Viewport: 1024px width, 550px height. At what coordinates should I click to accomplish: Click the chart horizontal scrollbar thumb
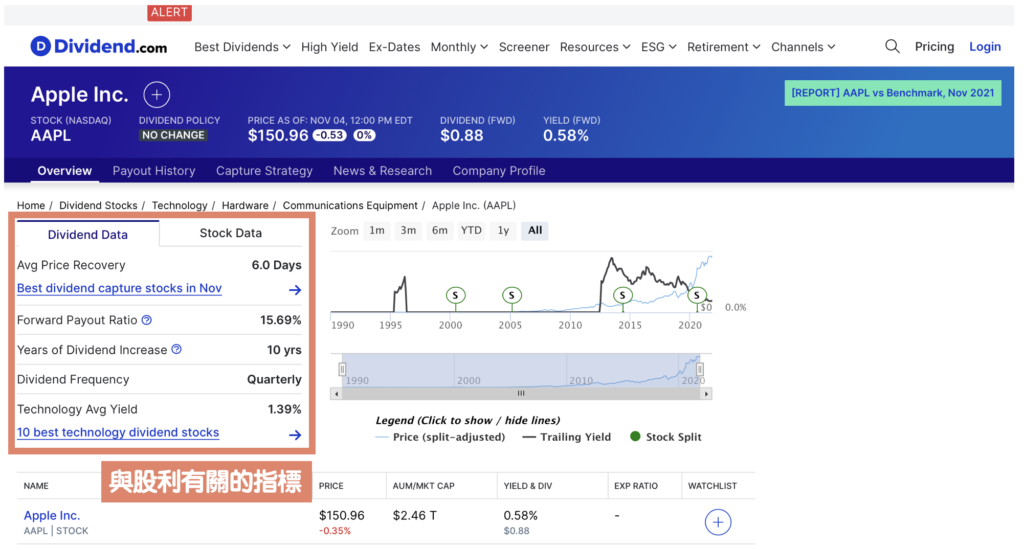click(x=521, y=394)
